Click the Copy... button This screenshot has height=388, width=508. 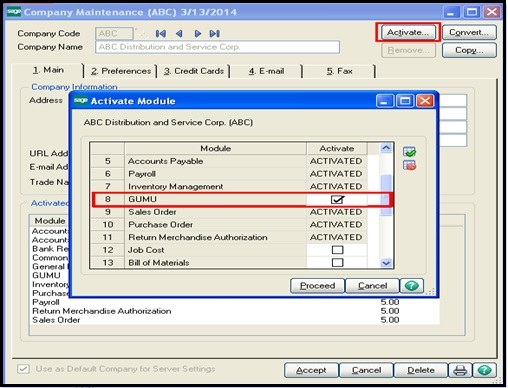coord(469,50)
